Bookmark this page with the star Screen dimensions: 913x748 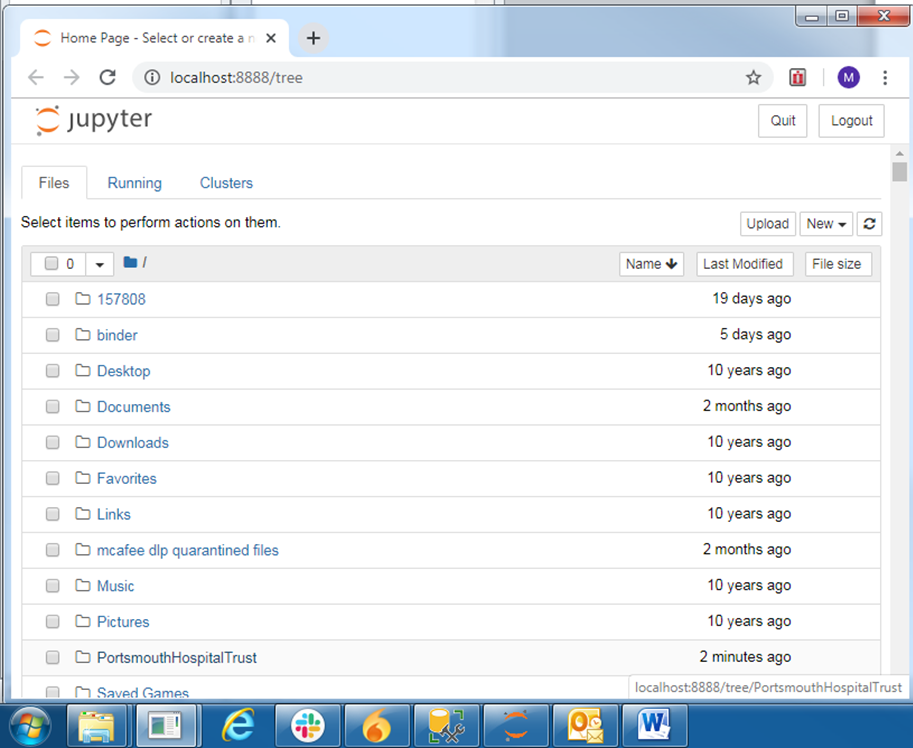pos(753,77)
